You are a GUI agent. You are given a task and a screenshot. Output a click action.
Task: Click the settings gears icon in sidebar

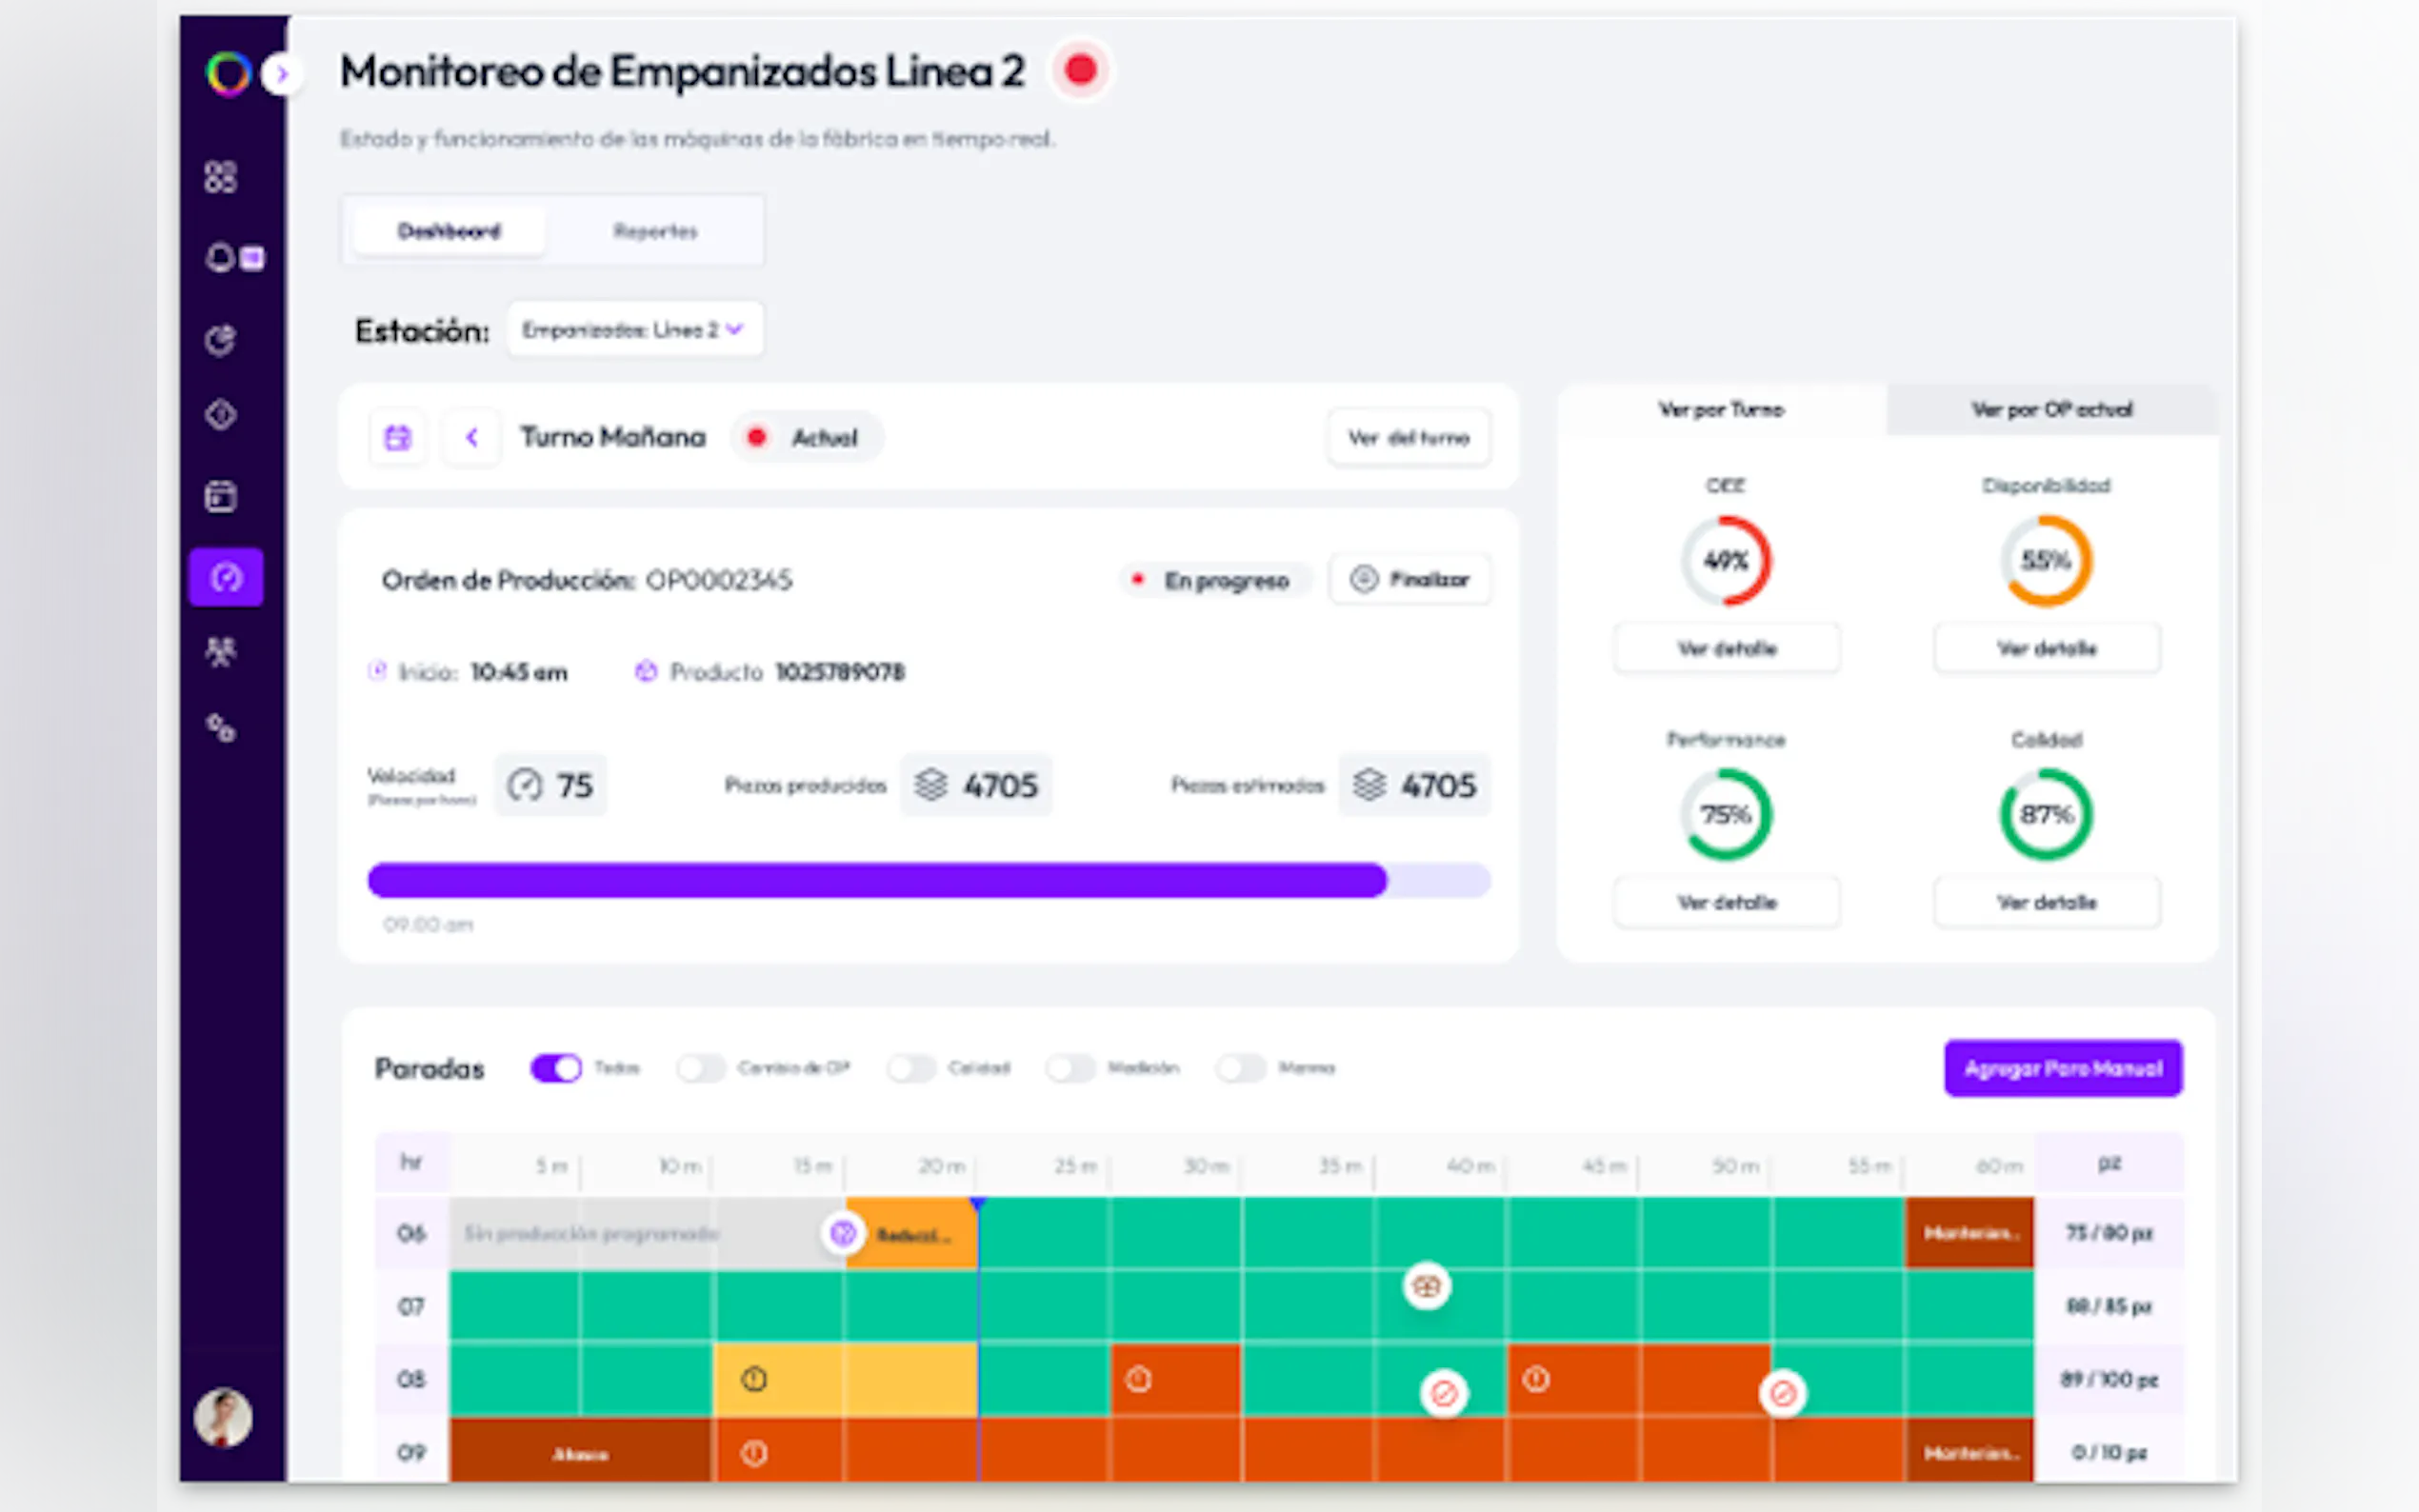(x=220, y=728)
